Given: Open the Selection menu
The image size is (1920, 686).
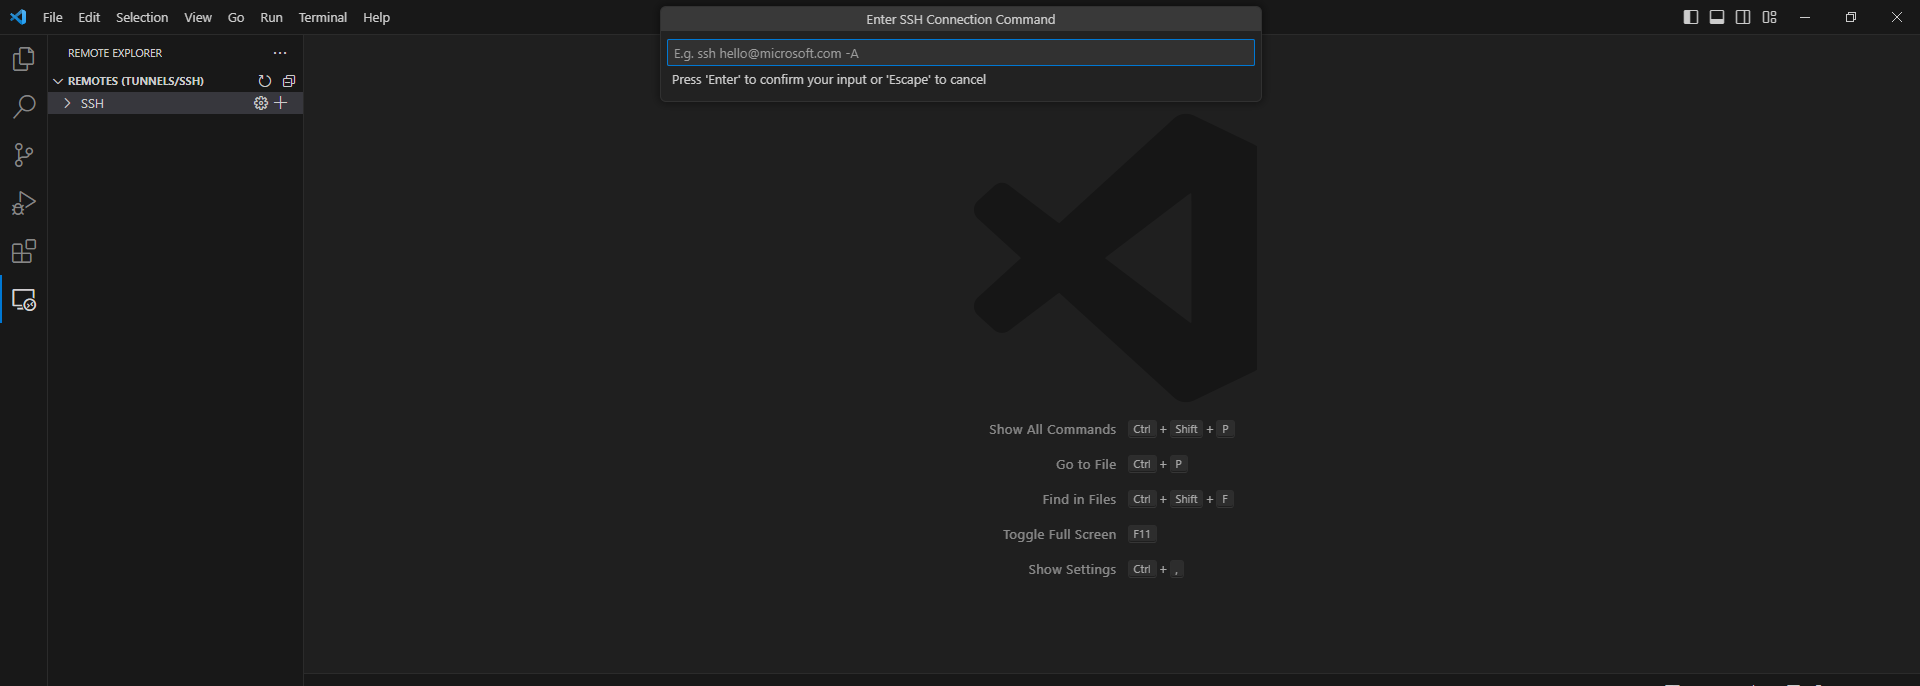Looking at the screenshot, I should pyautogui.click(x=142, y=17).
